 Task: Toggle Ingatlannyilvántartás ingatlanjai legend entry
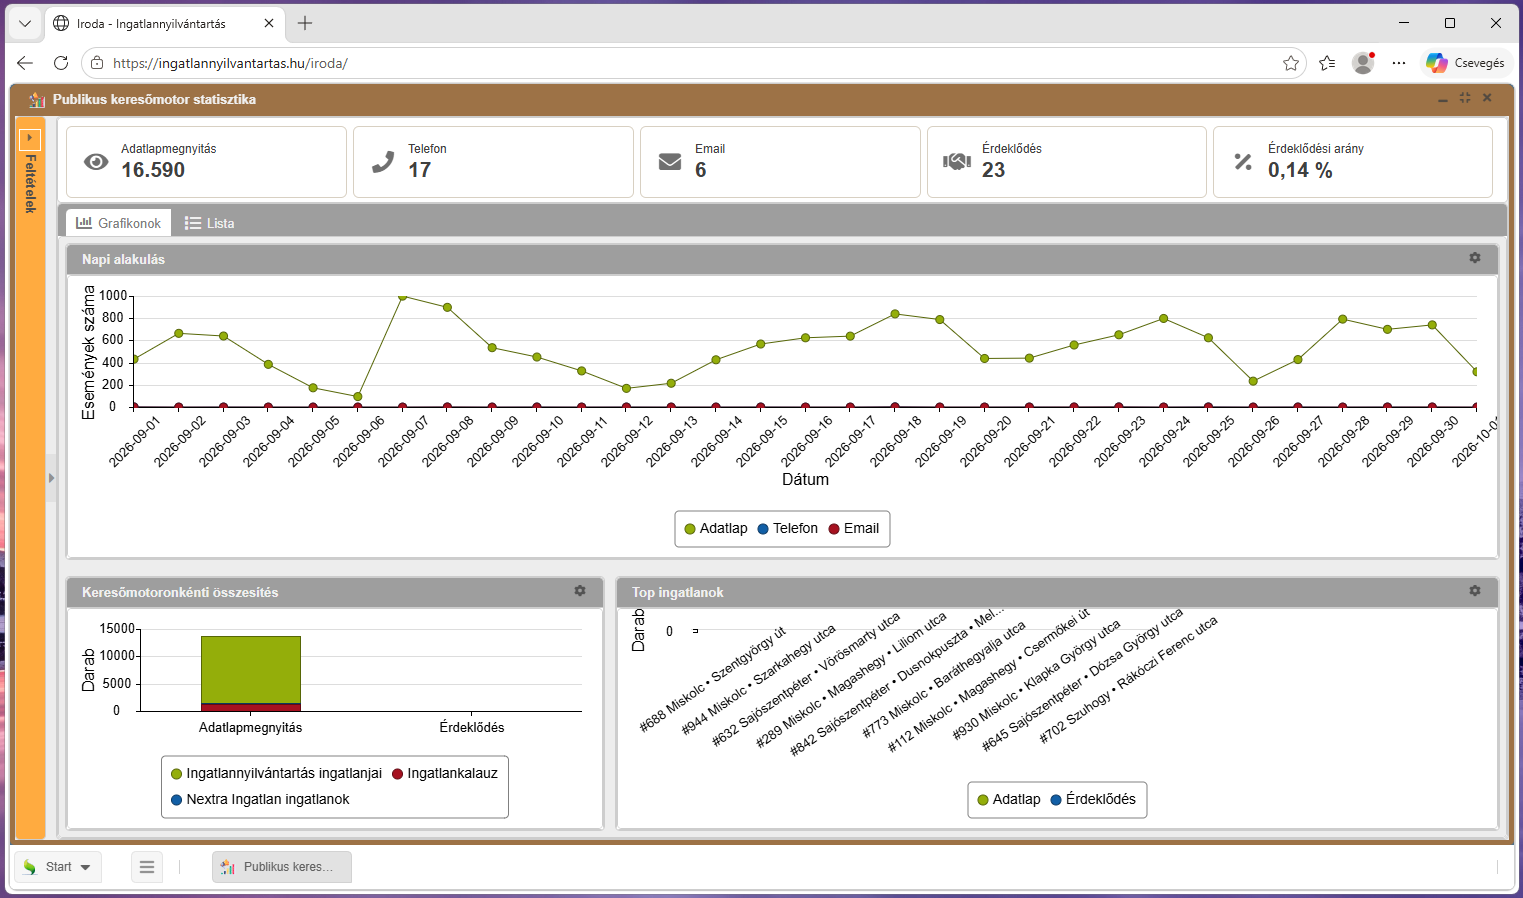tap(276, 773)
